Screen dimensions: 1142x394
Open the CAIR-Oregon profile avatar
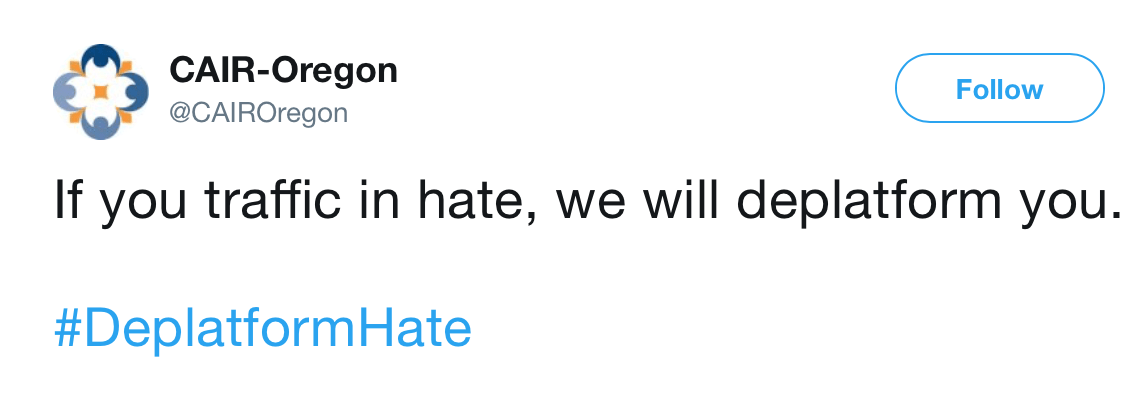(x=101, y=92)
